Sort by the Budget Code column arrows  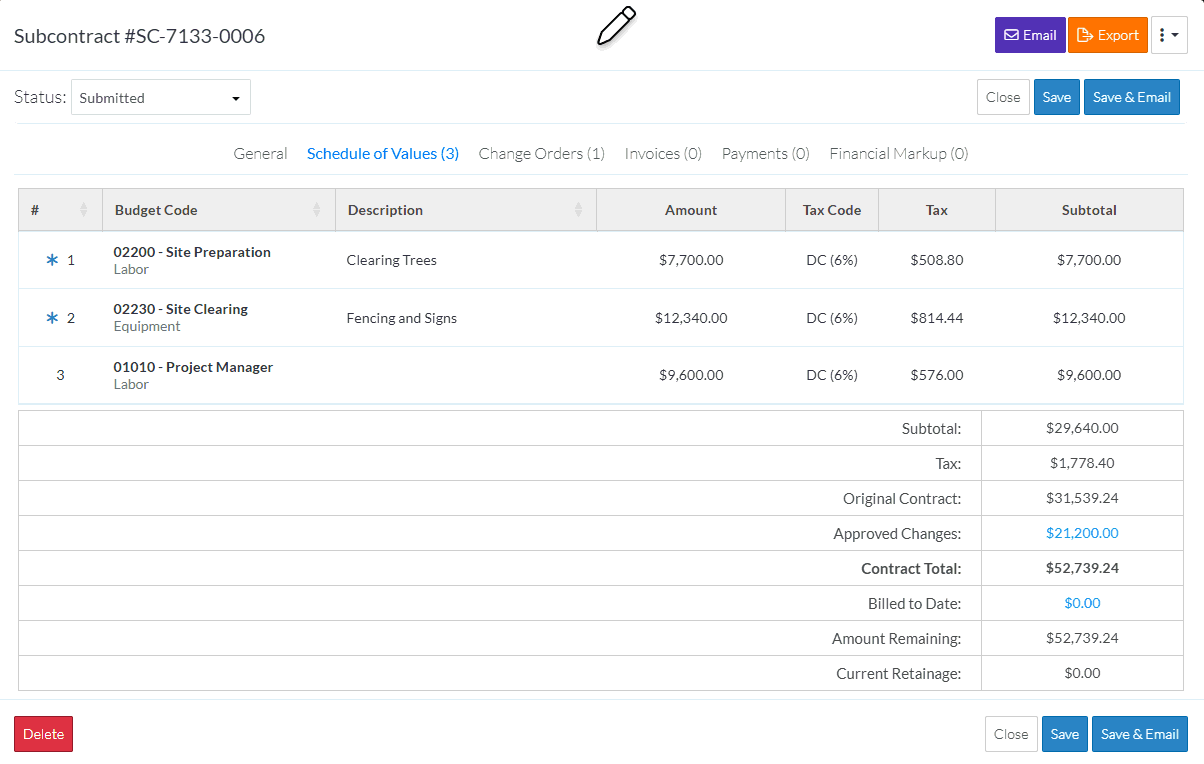pyautogui.click(x=317, y=210)
